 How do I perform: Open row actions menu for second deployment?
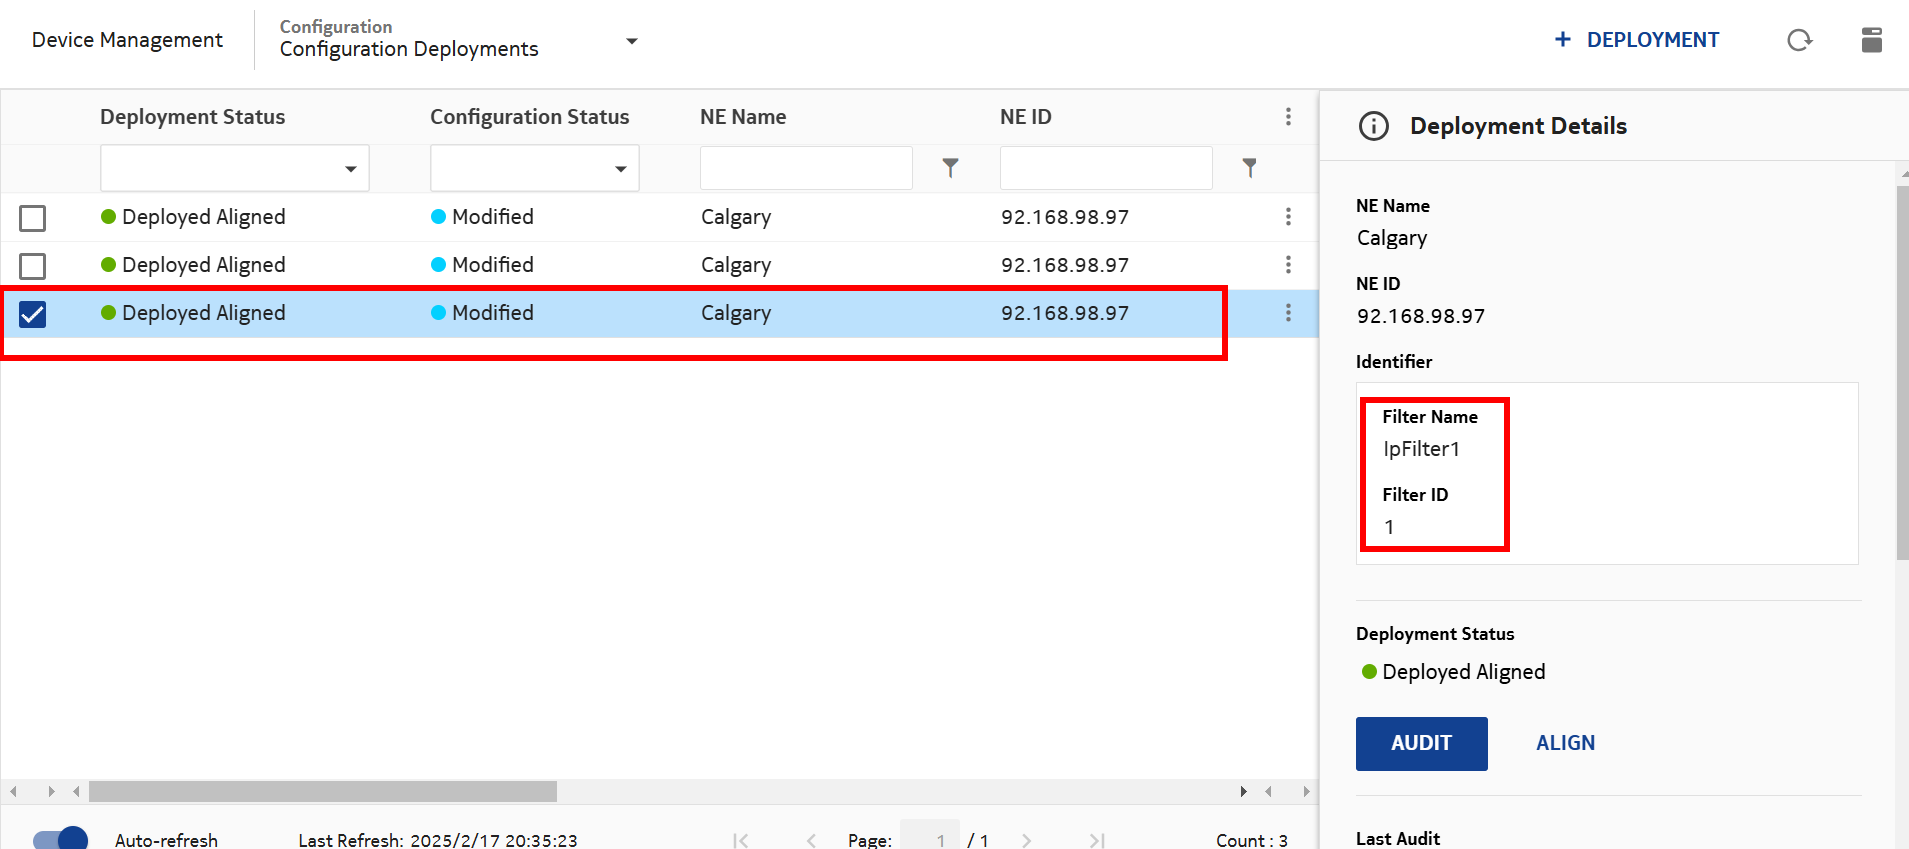pyautogui.click(x=1288, y=265)
